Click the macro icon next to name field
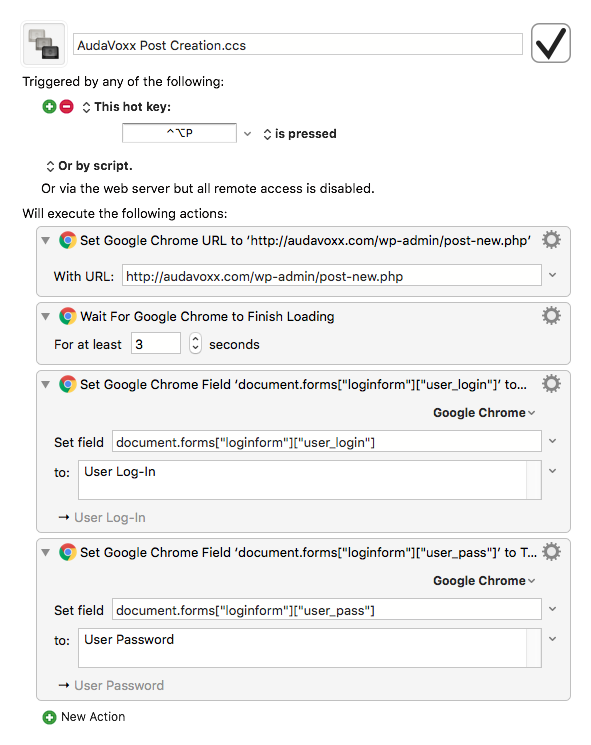 pyautogui.click(x=44, y=44)
